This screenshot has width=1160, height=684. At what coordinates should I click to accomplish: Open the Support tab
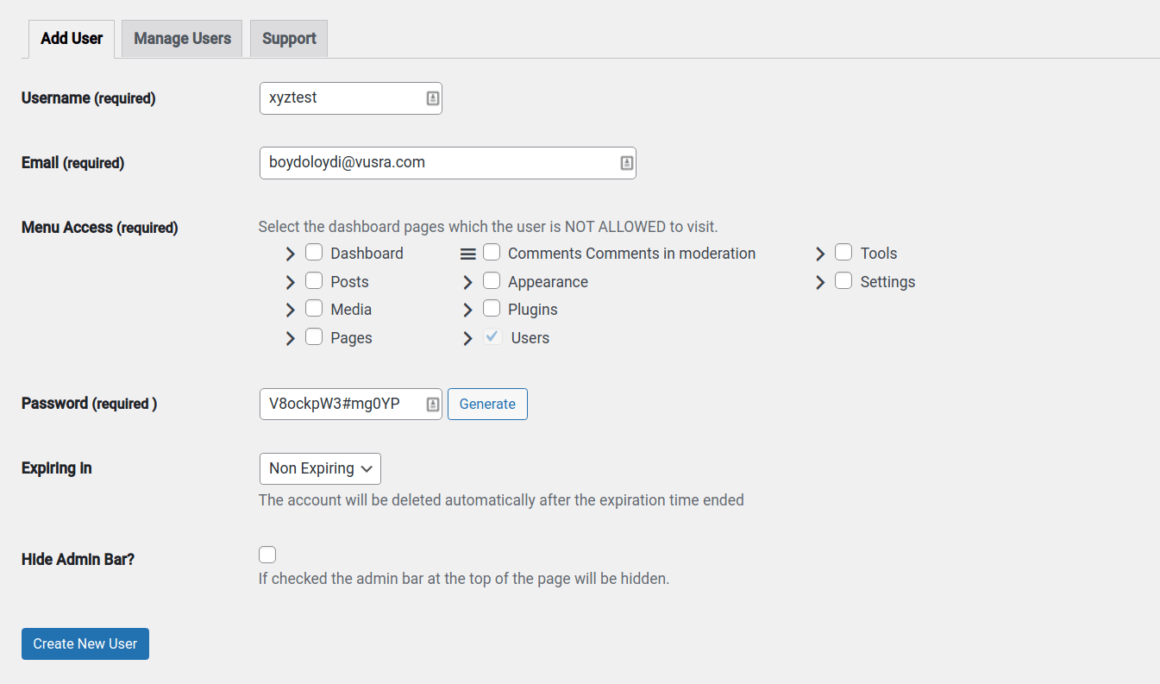(x=288, y=38)
